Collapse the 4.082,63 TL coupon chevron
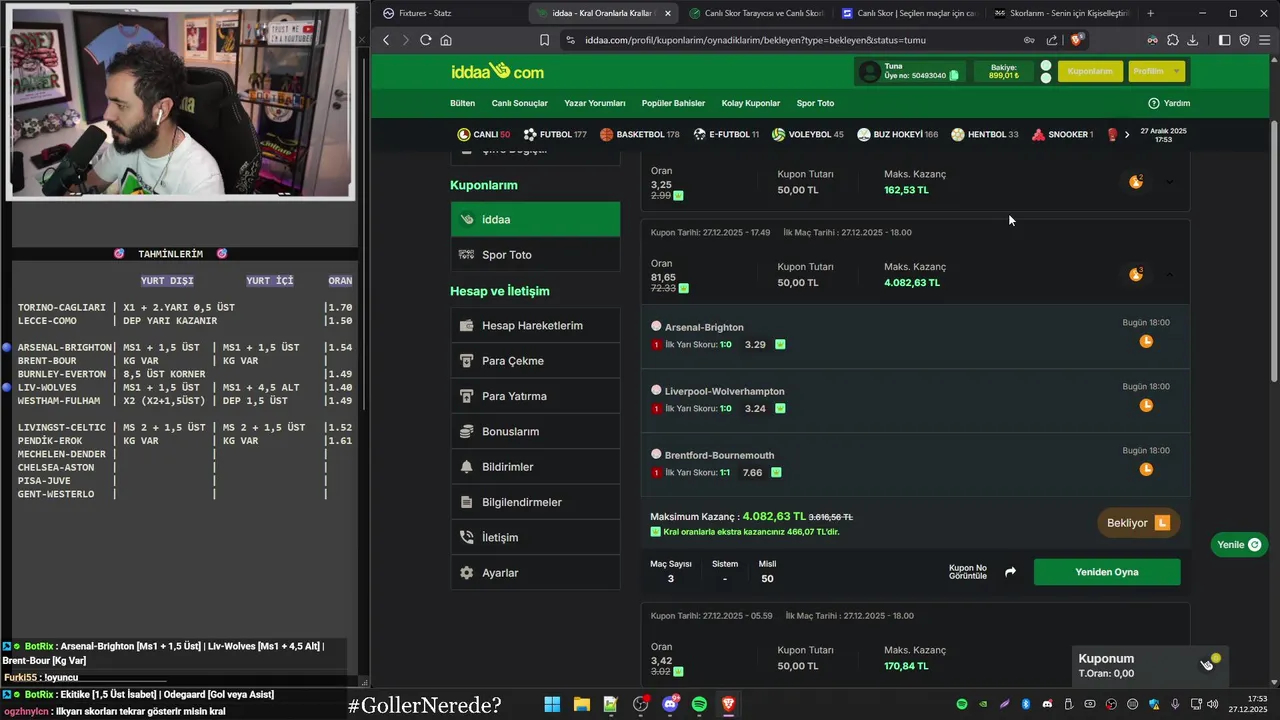1280x720 pixels. 1169,274
